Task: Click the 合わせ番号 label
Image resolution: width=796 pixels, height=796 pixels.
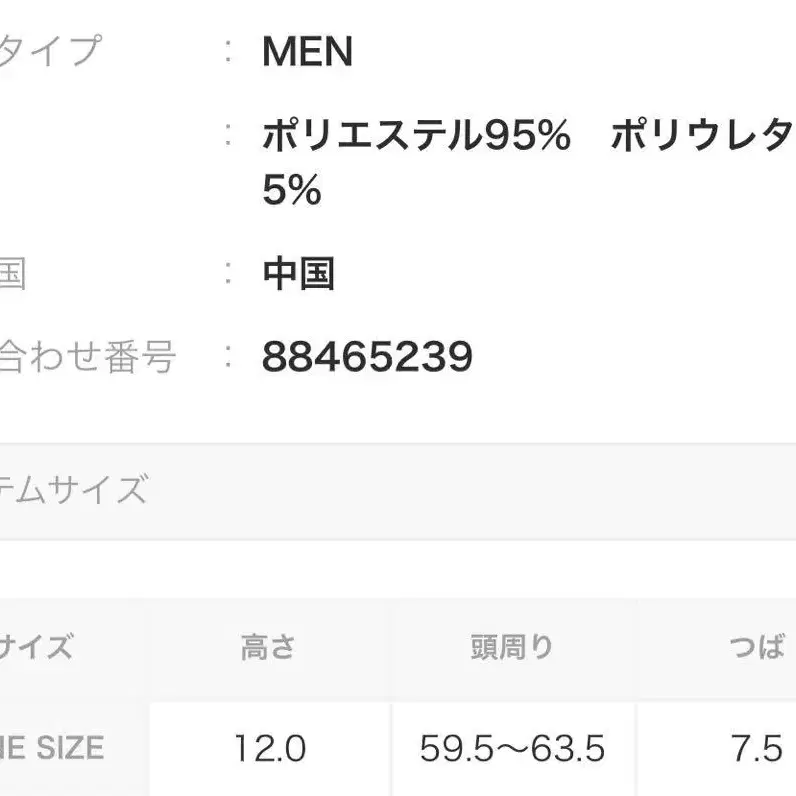Action: [88, 357]
